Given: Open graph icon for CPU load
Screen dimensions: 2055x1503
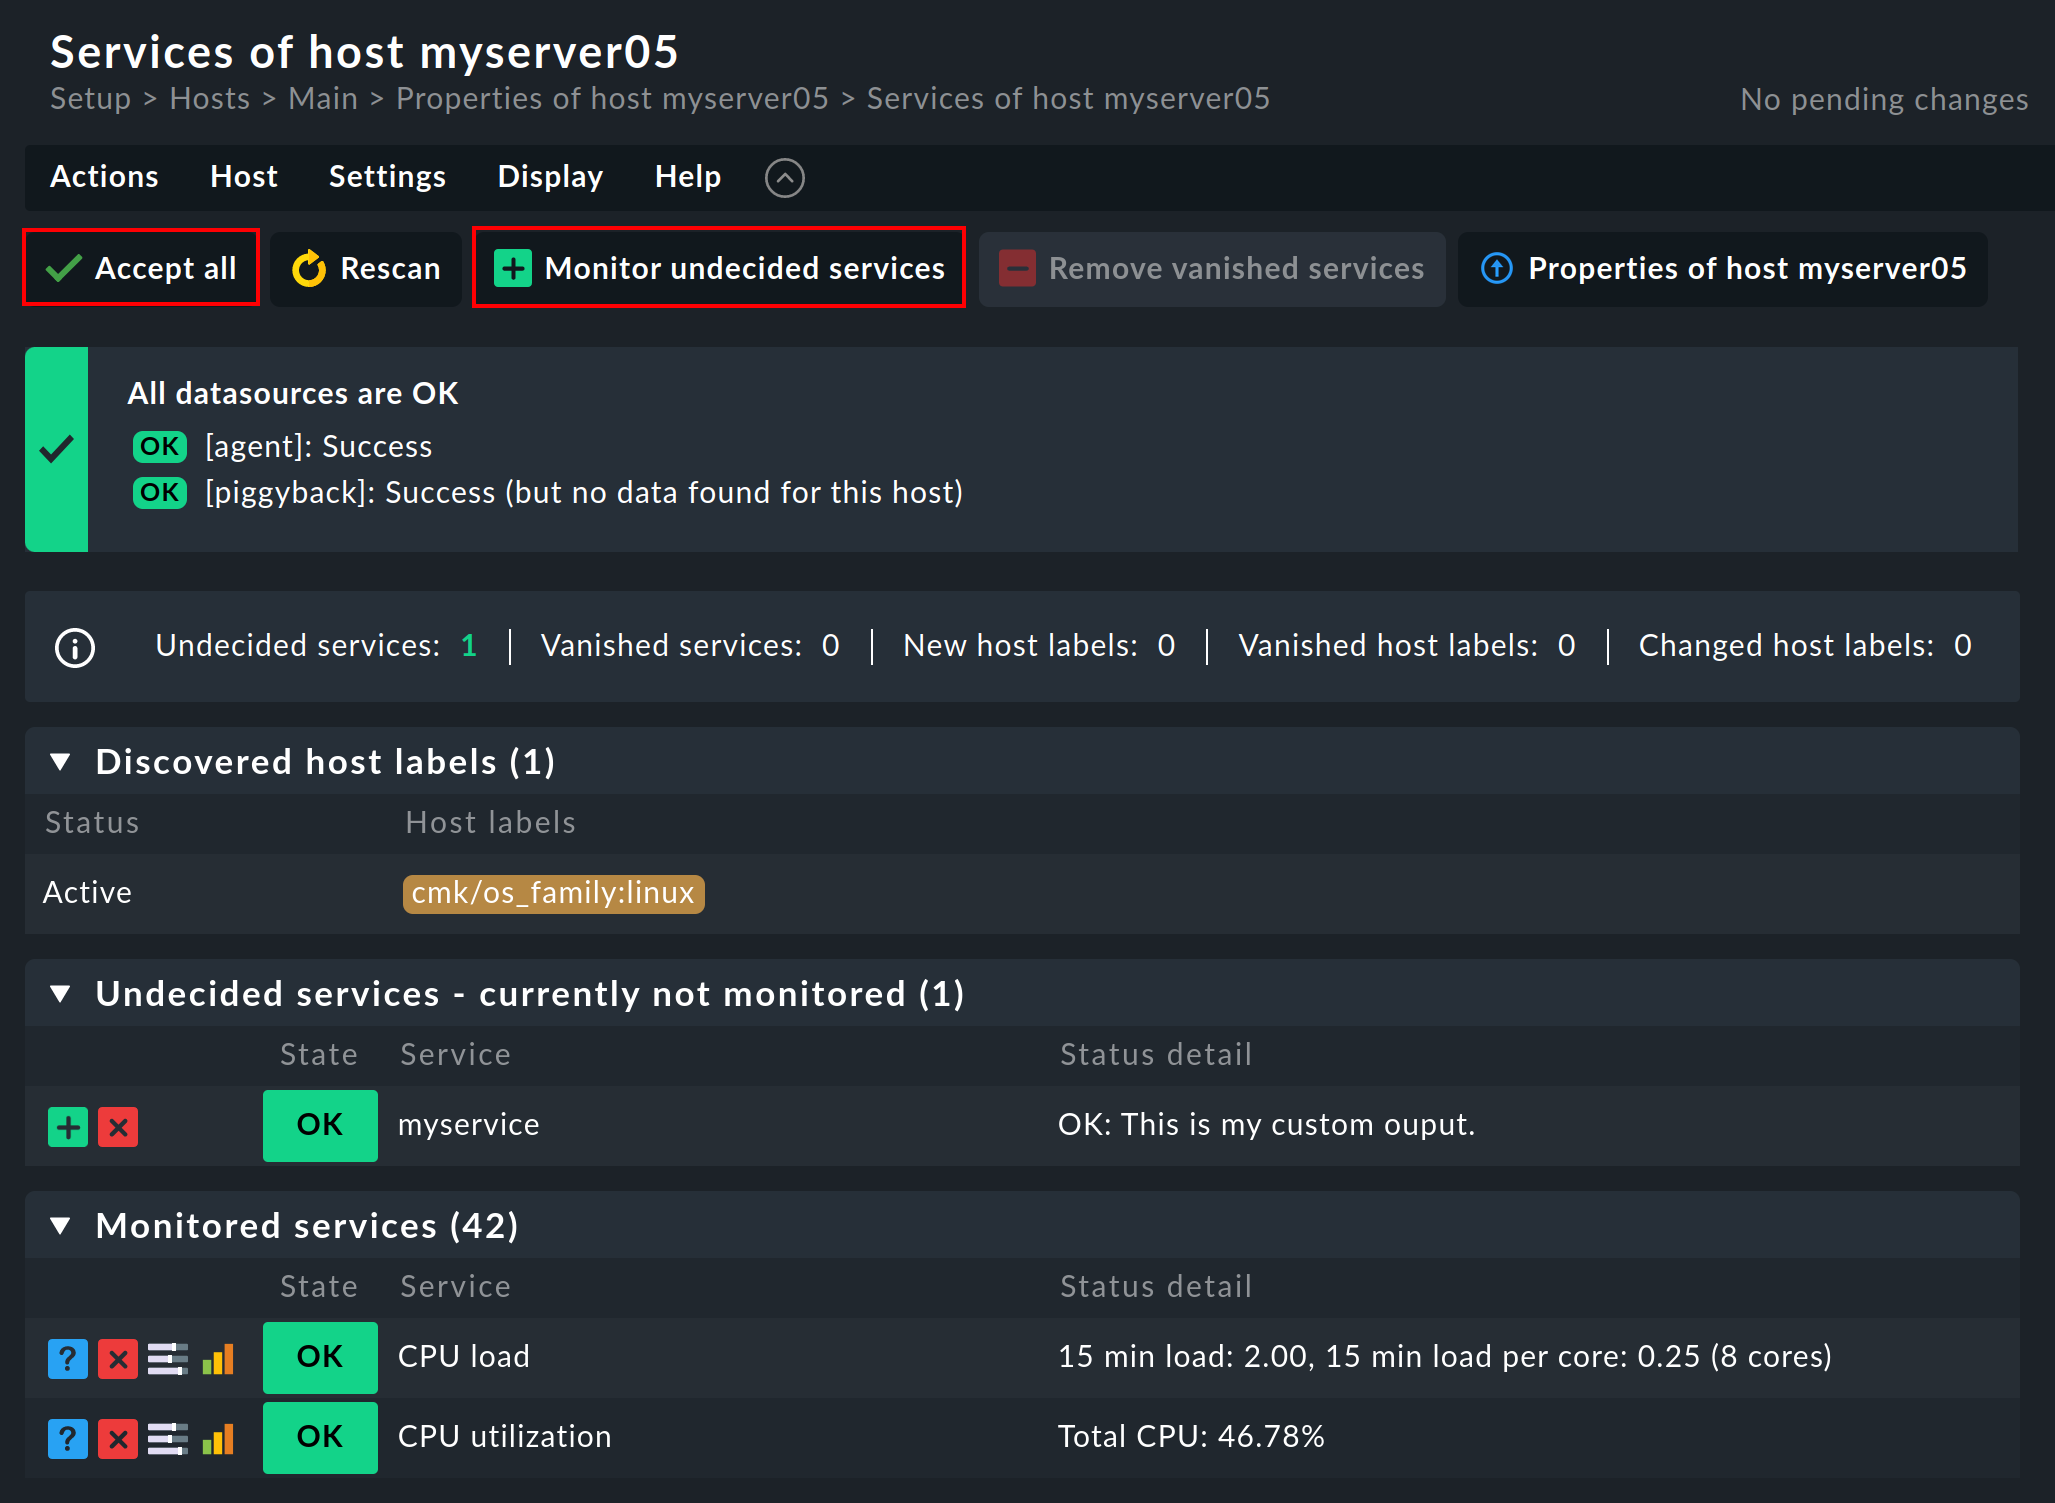Looking at the screenshot, I should [218, 1359].
